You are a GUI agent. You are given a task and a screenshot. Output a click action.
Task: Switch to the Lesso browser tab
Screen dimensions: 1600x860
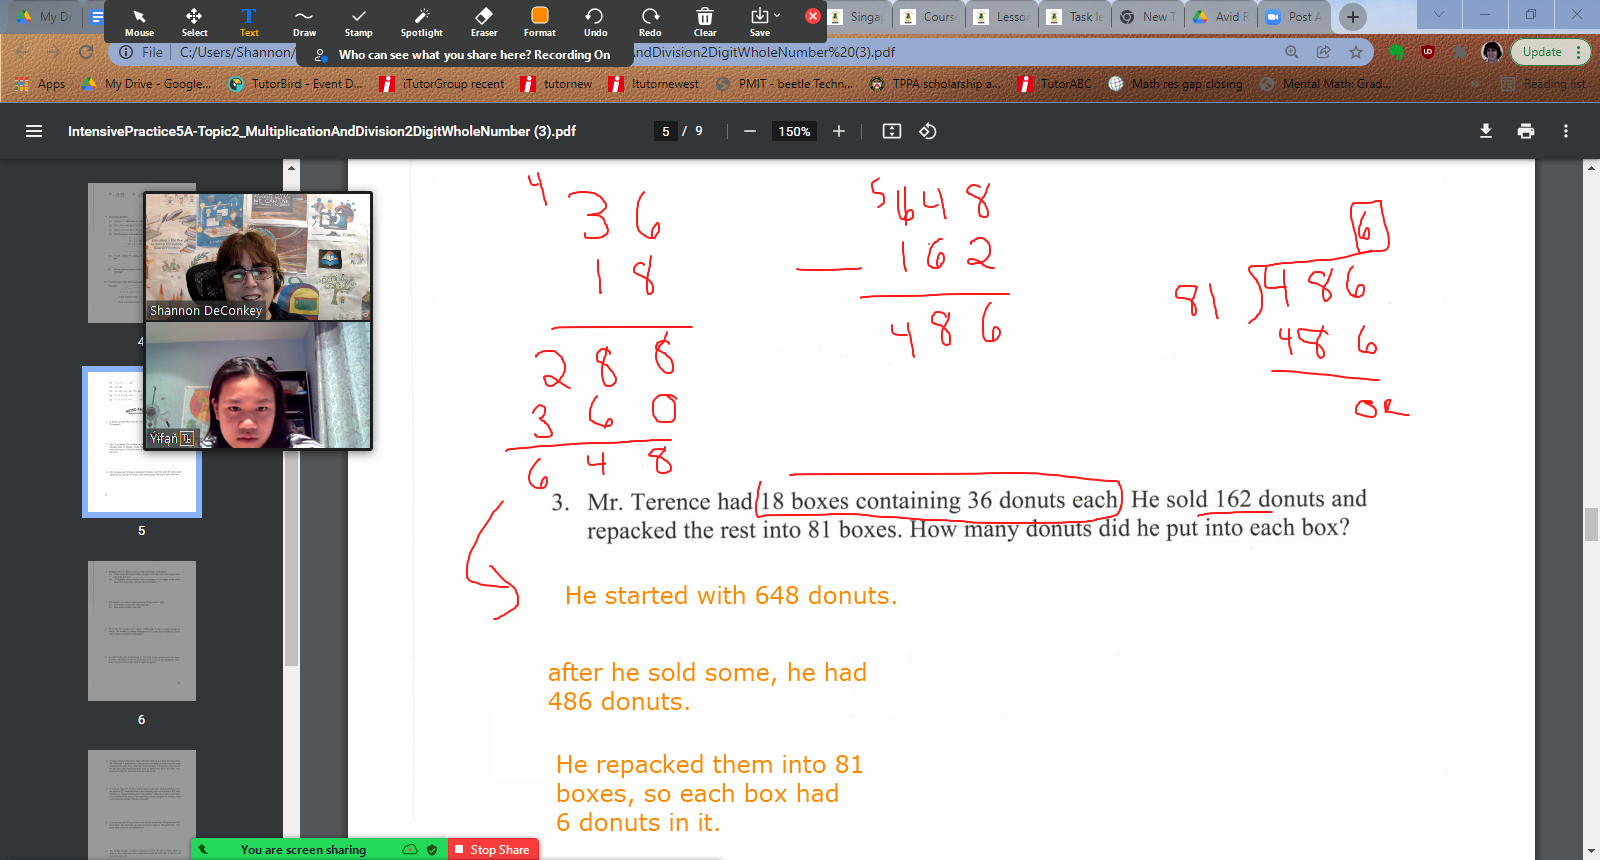[x=1002, y=17]
